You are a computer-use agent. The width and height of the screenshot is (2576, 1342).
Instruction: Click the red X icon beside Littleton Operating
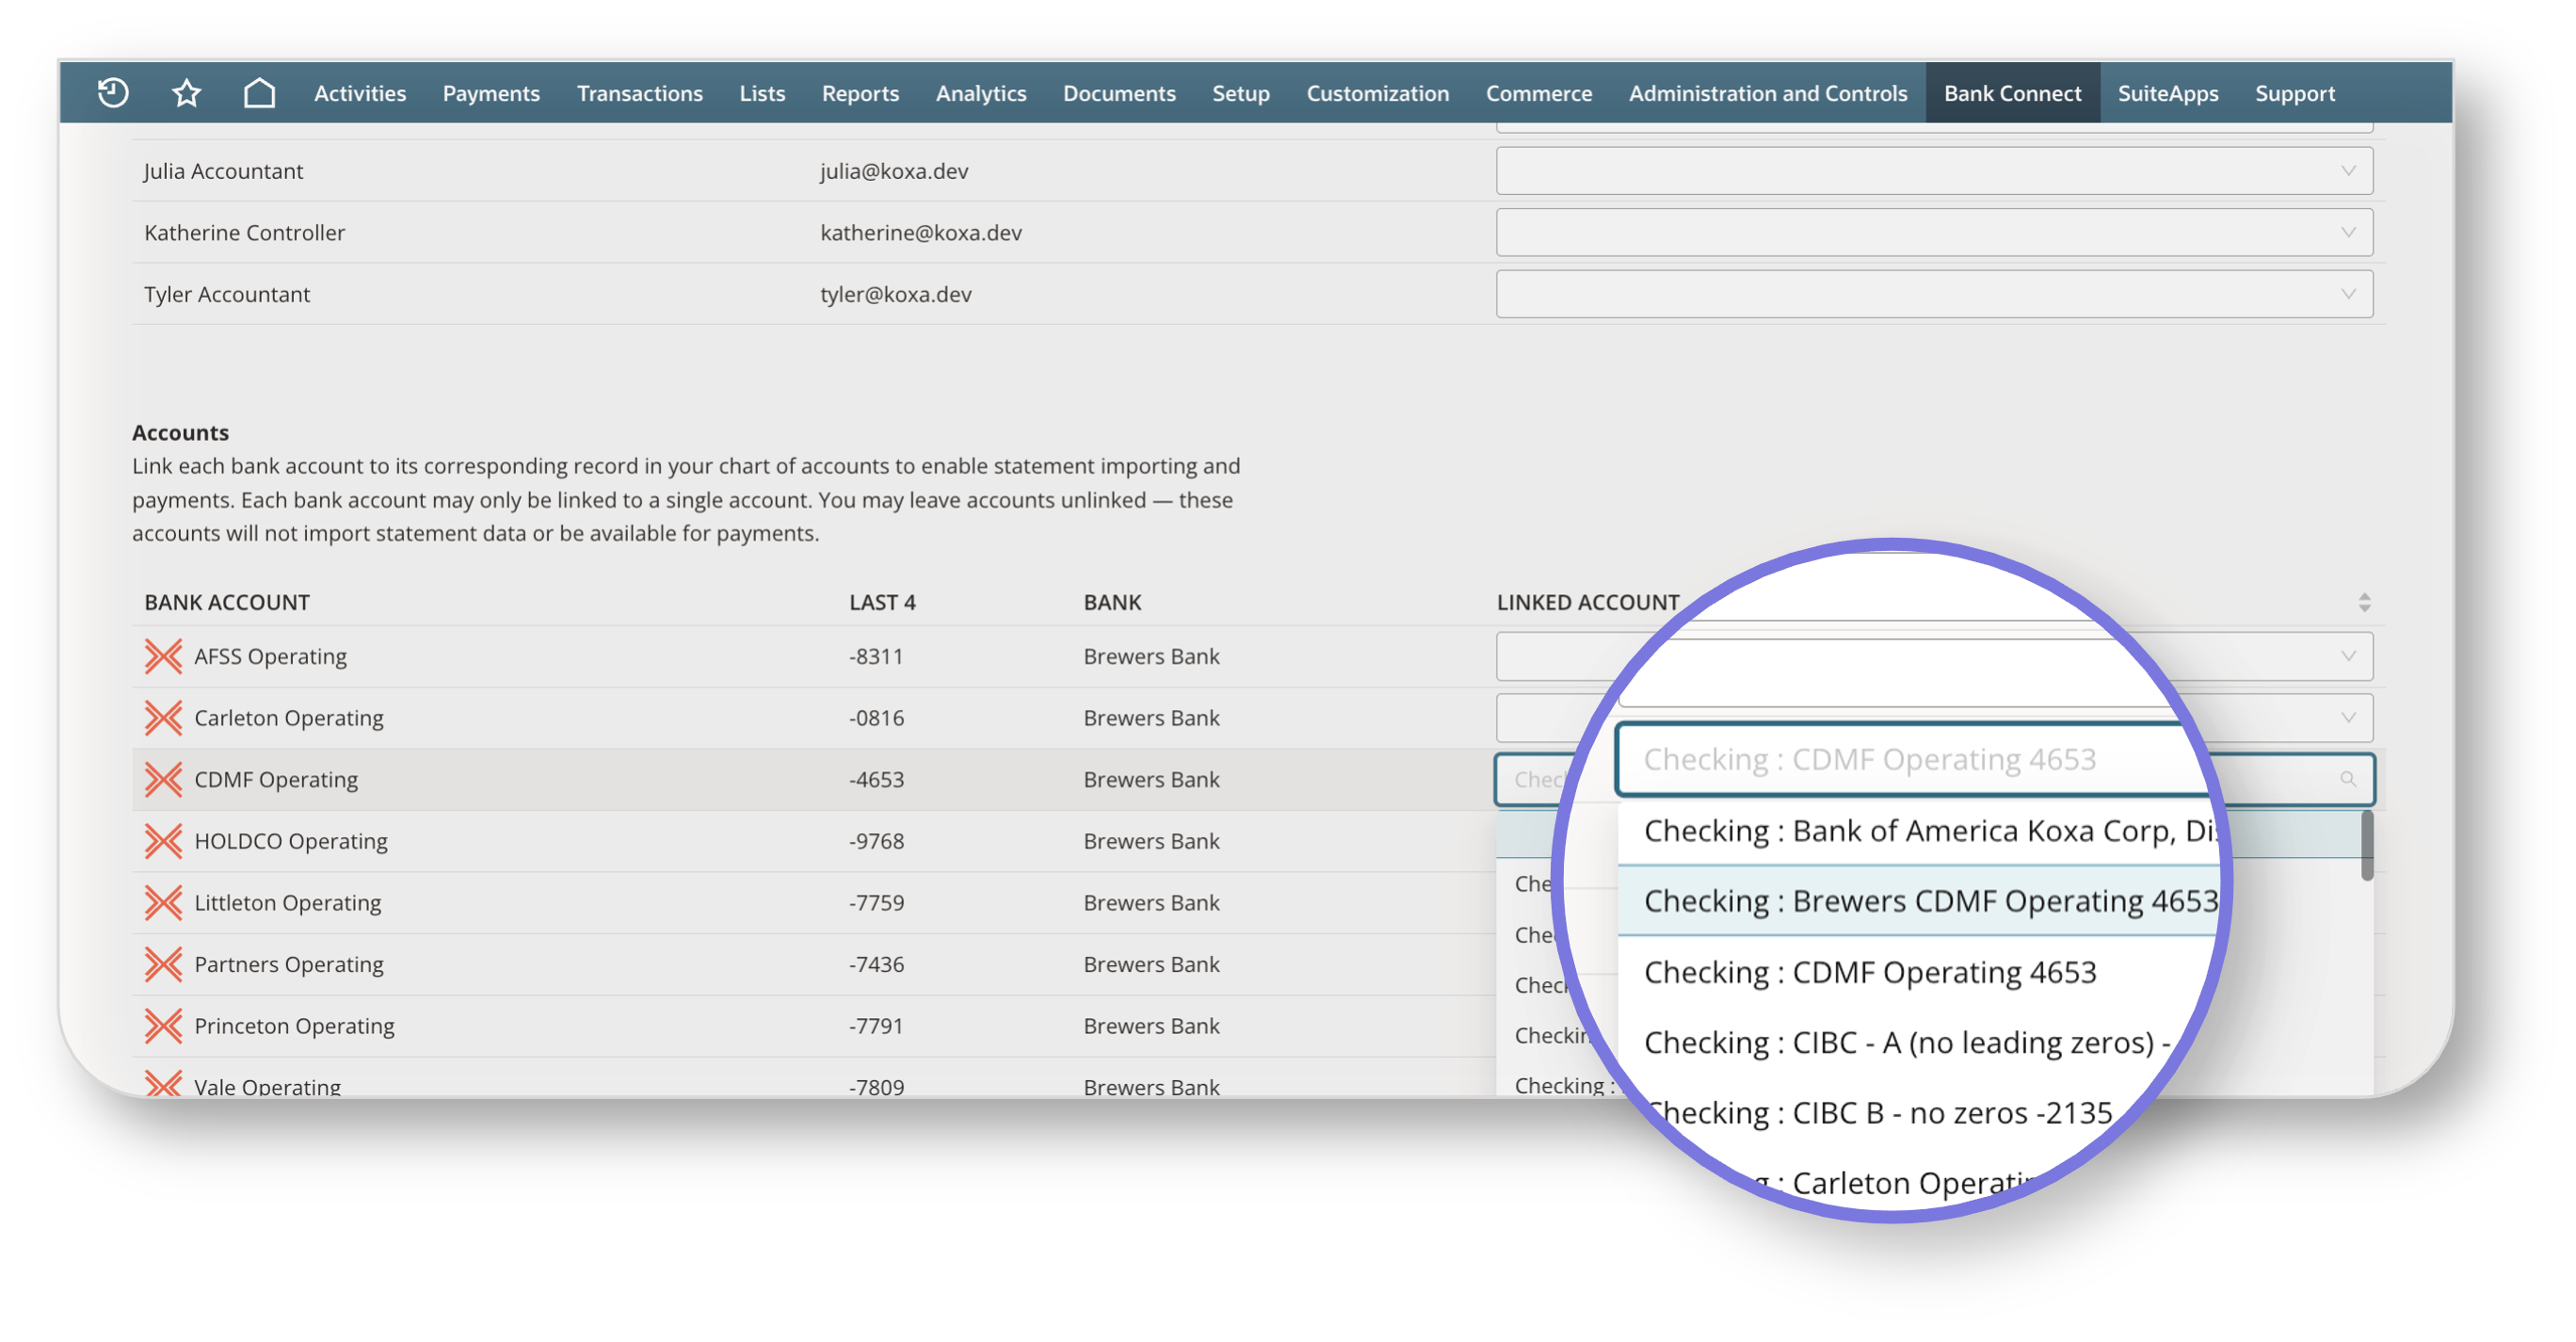click(x=163, y=903)
